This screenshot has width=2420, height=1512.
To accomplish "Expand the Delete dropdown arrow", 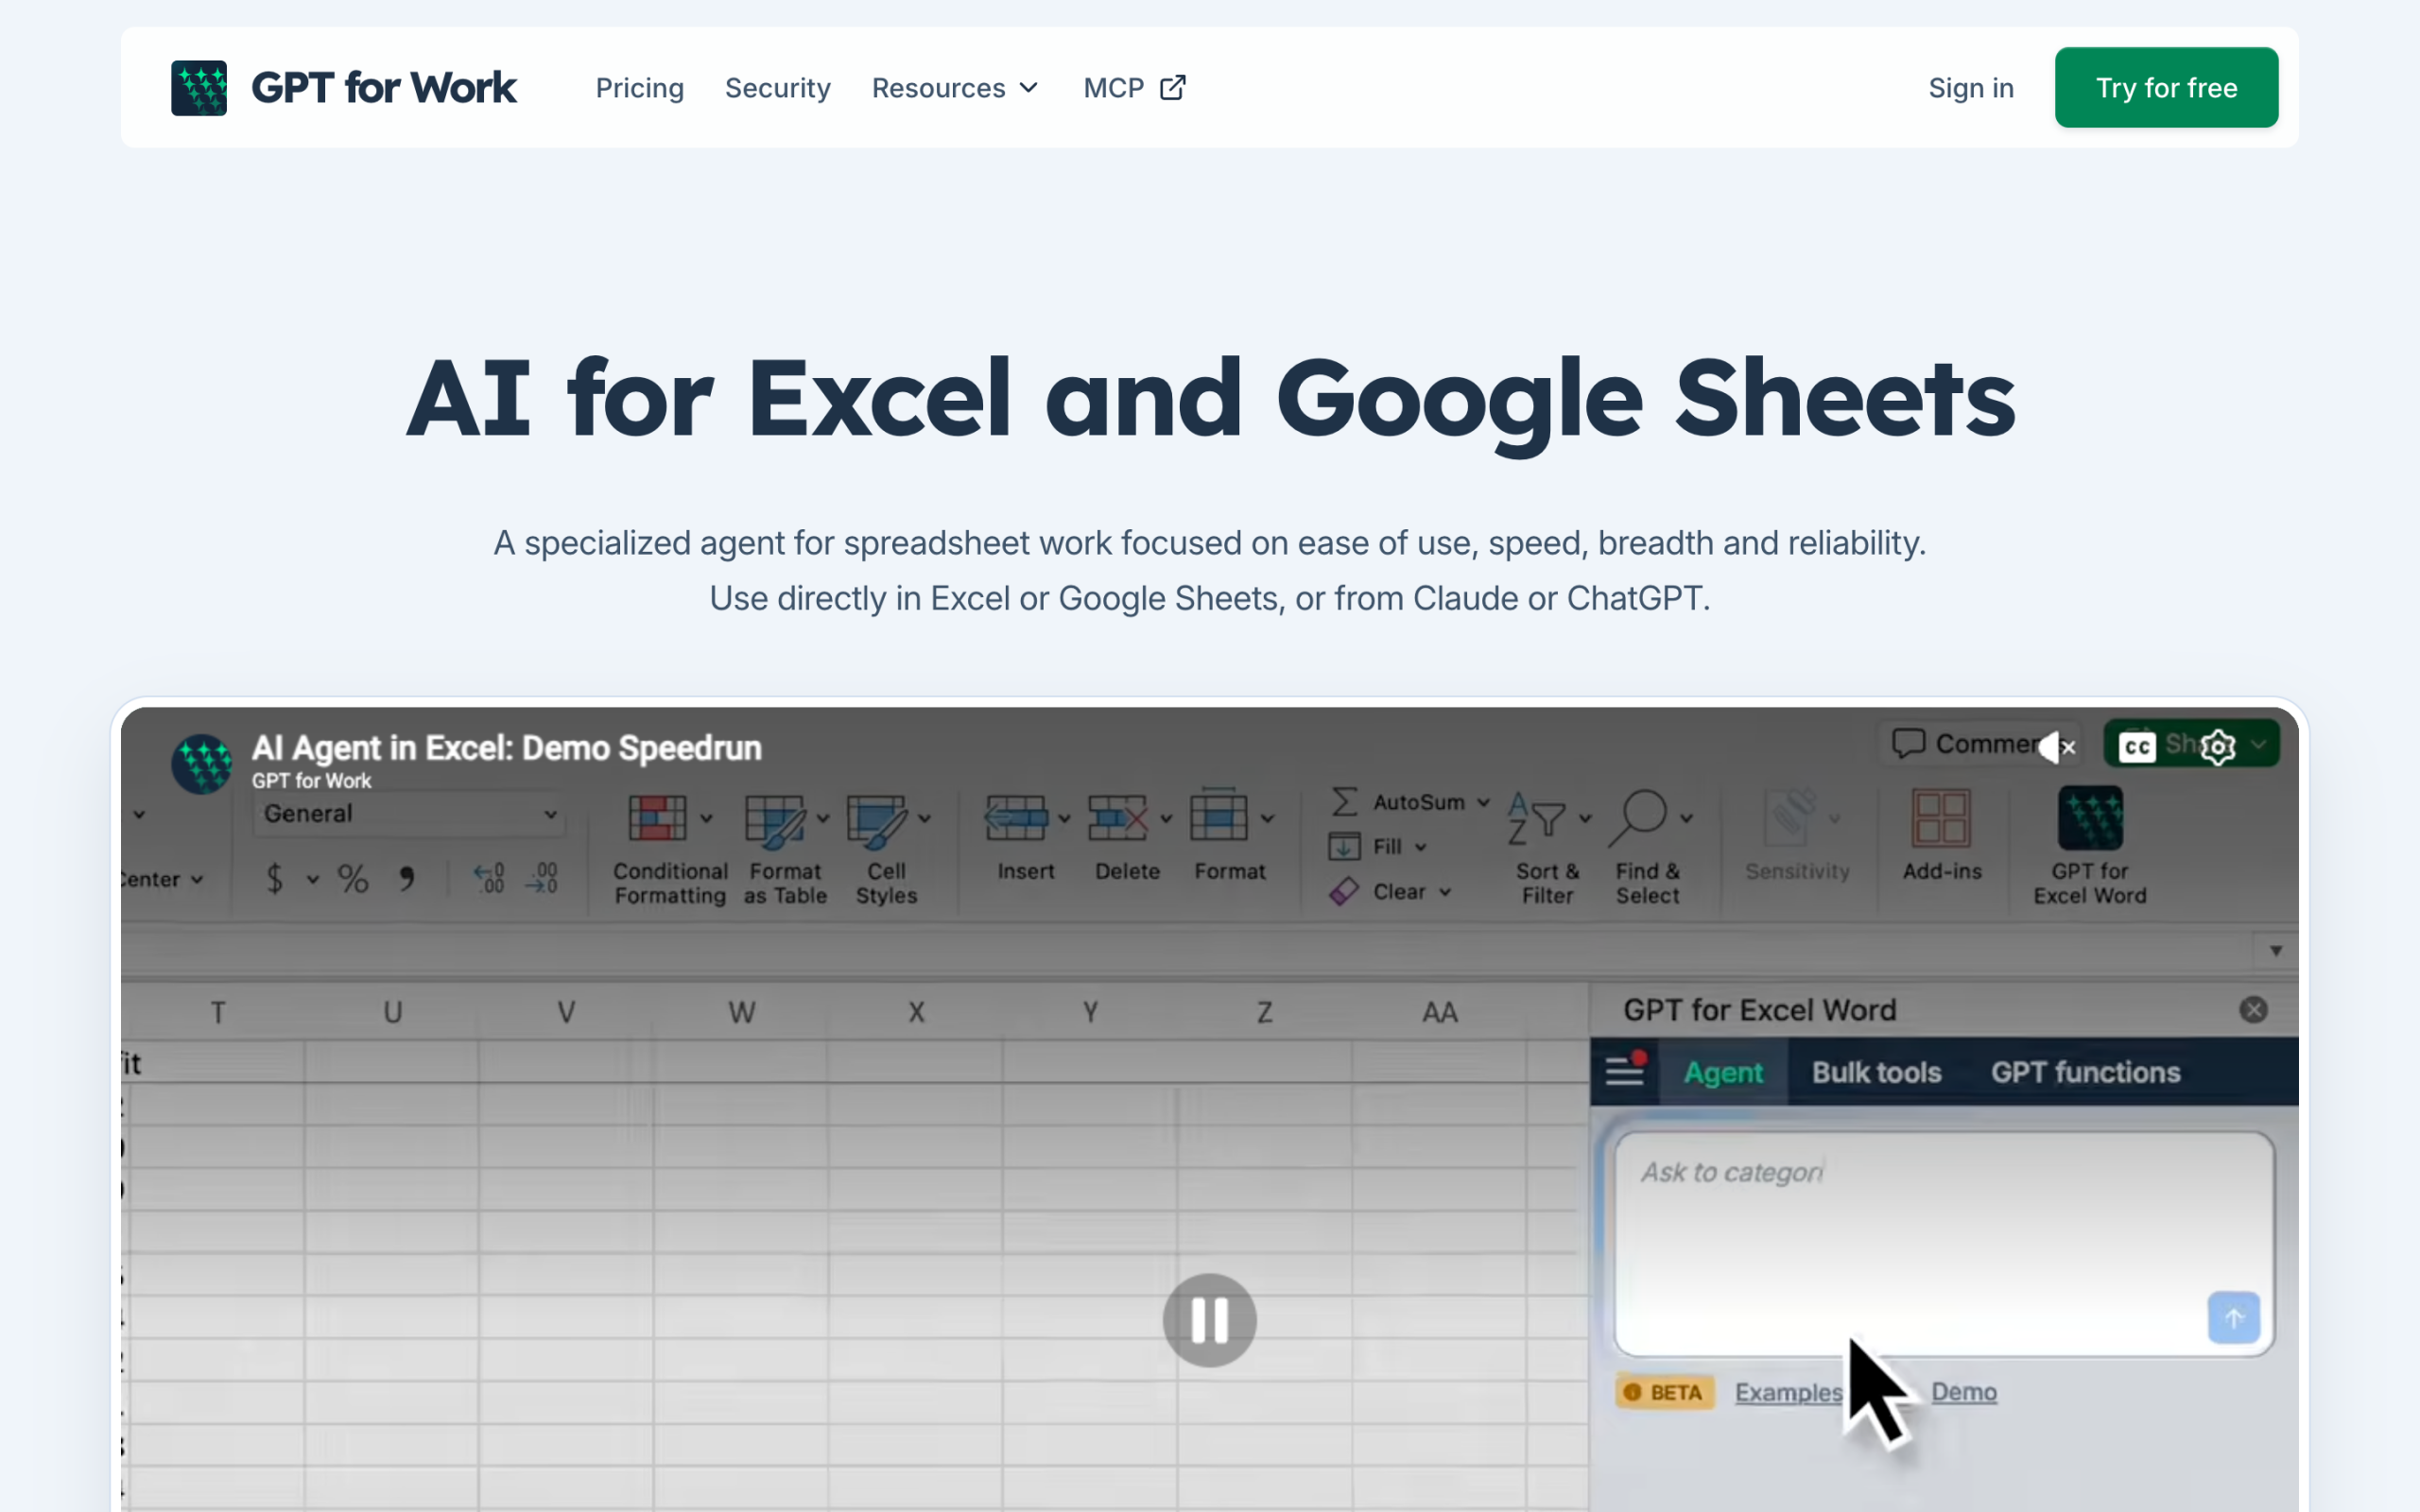I will pyautogui.click(x=1166, y=819).
